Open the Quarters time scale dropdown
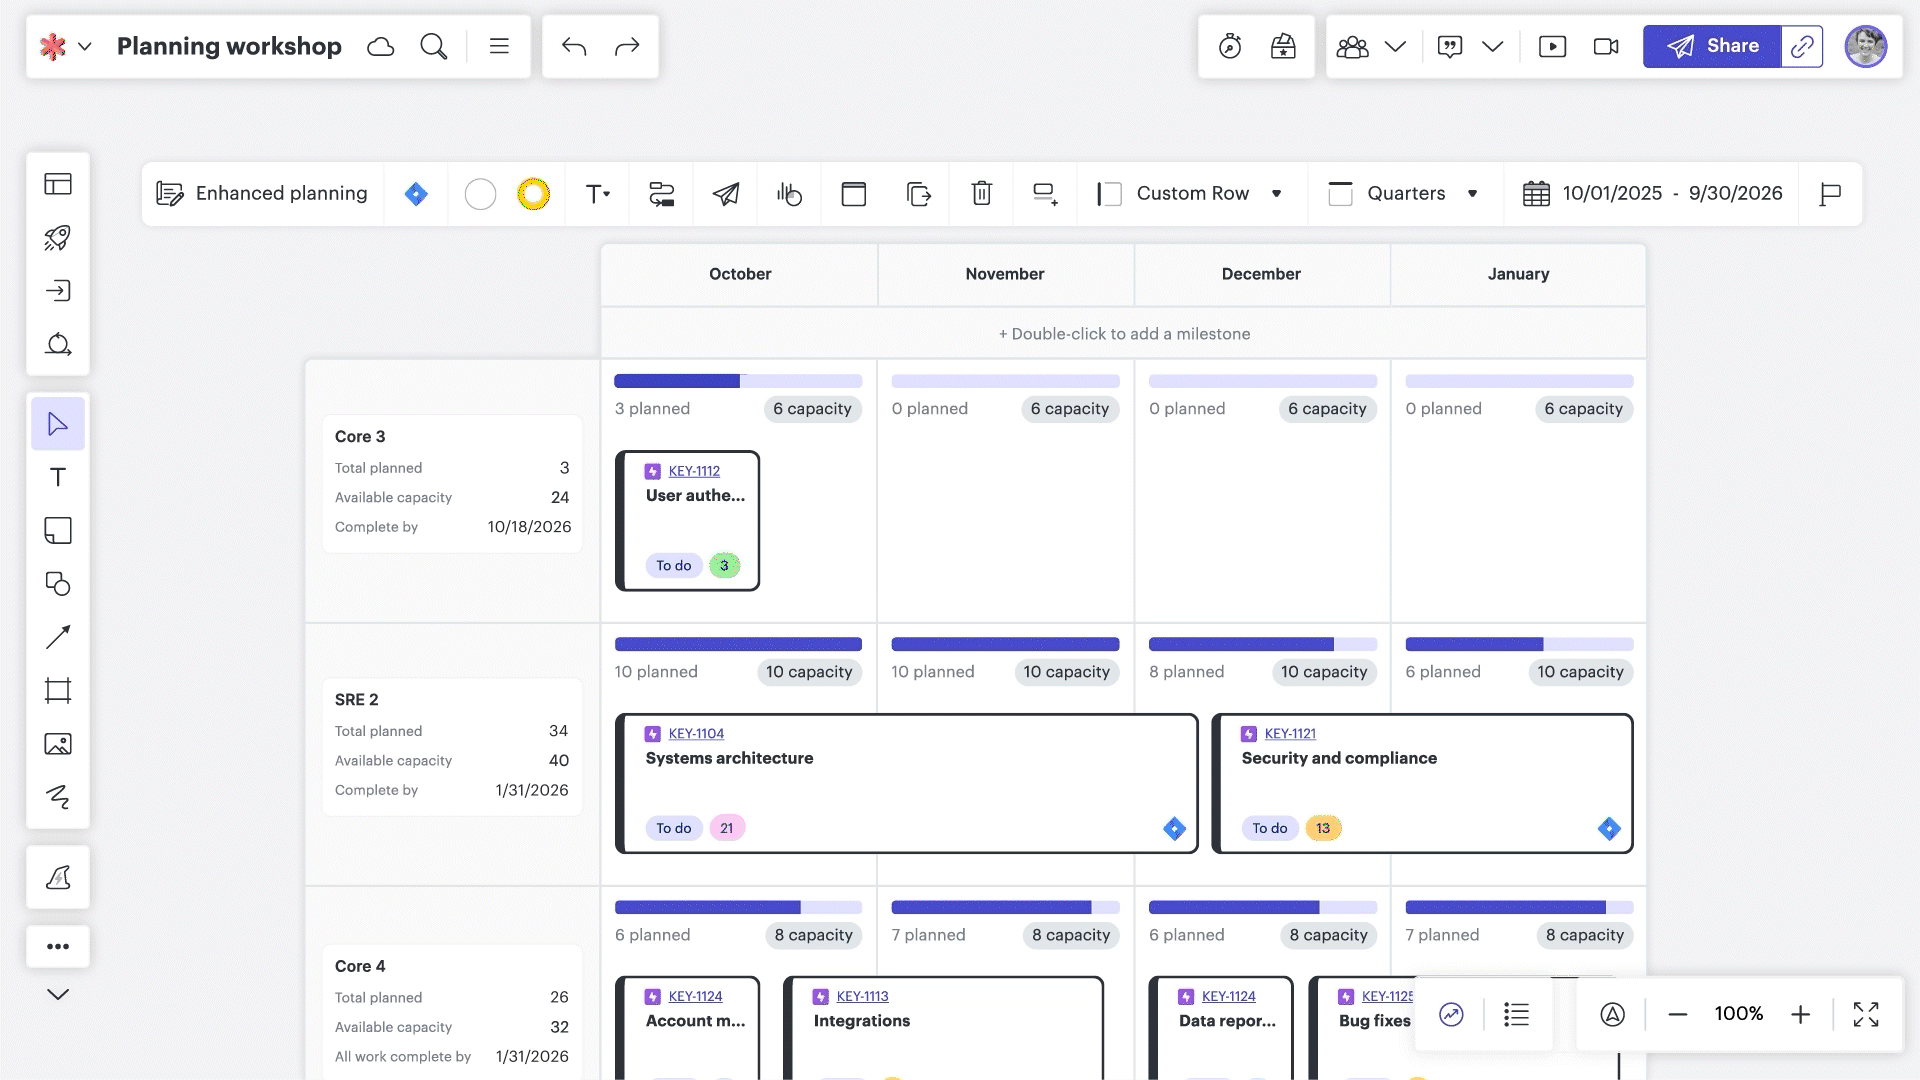Viewport: 1920px width, 1080px height. pyautogui.click(x=1473, y=193)
